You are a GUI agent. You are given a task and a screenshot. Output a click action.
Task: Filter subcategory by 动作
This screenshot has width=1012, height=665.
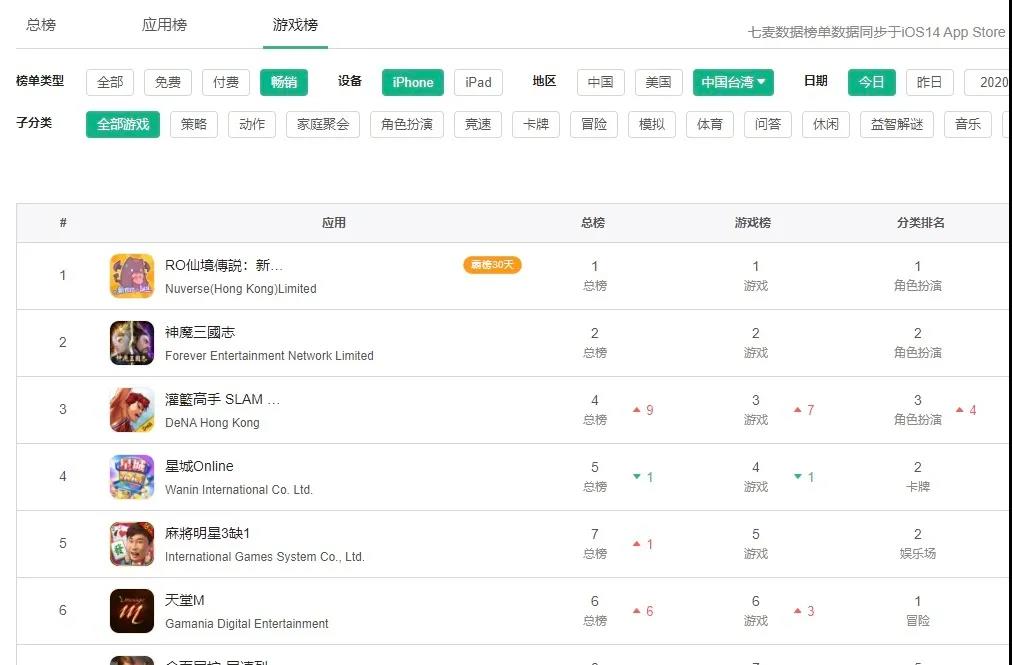(252, 124)
